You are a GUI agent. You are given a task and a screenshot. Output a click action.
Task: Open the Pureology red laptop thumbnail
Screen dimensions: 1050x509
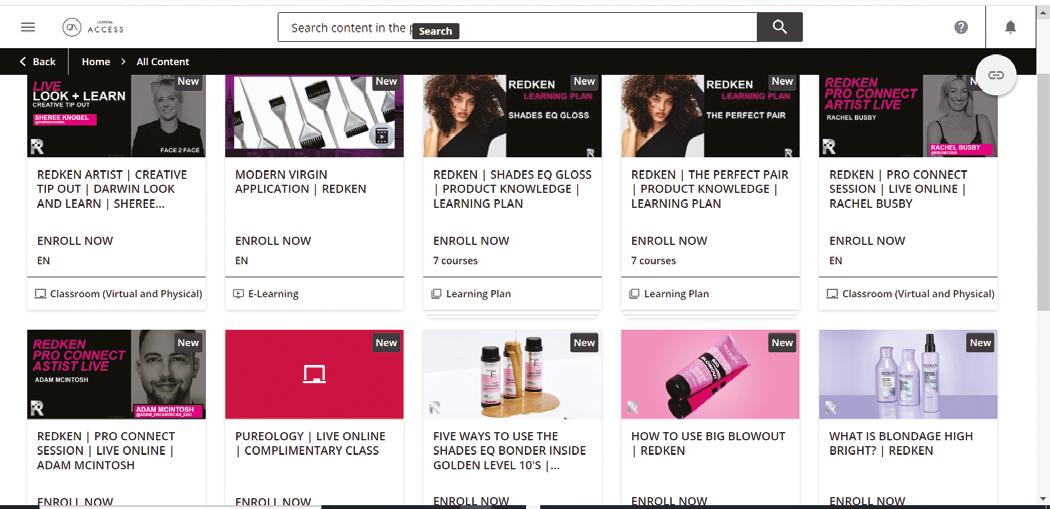[314, 374]
